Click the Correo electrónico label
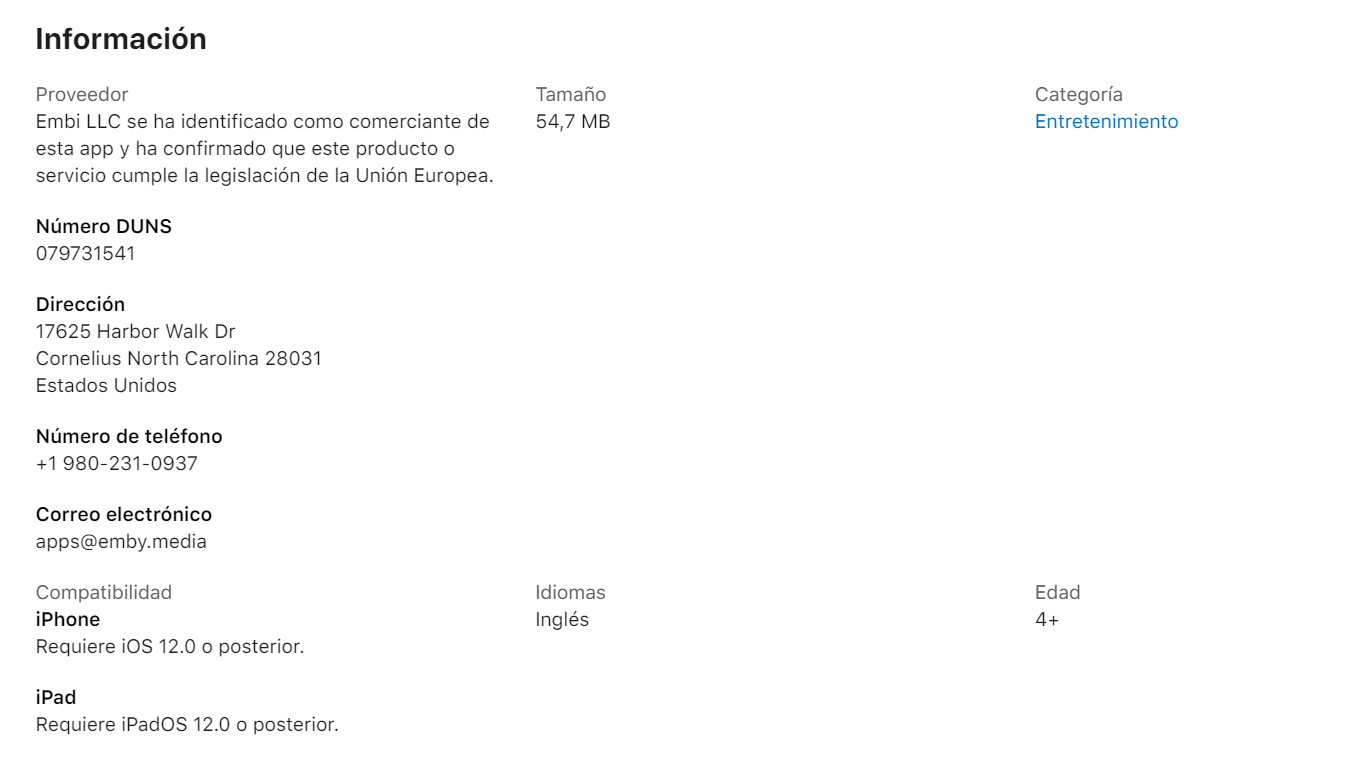The image size is (1360, 758). pos(124,514)
